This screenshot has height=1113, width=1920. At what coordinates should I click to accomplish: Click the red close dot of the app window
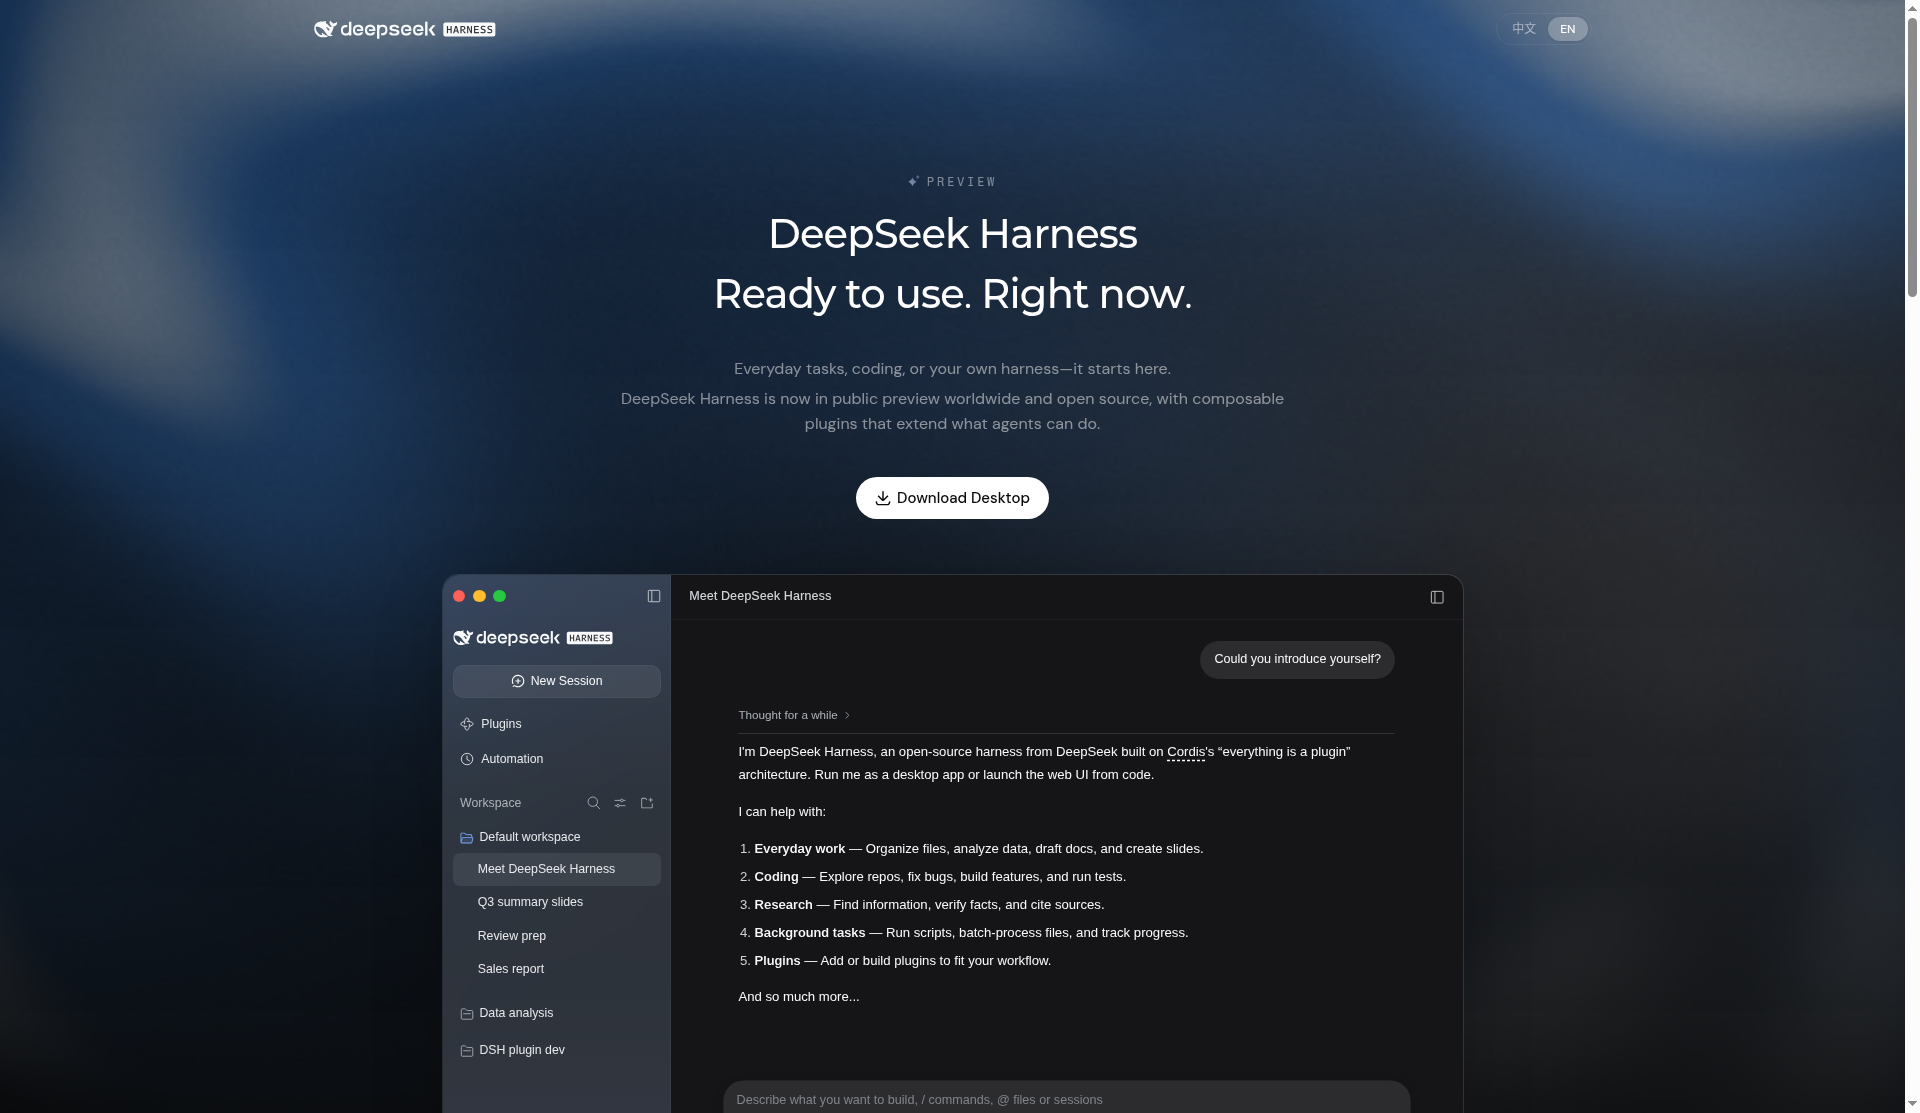coord(459,596)
